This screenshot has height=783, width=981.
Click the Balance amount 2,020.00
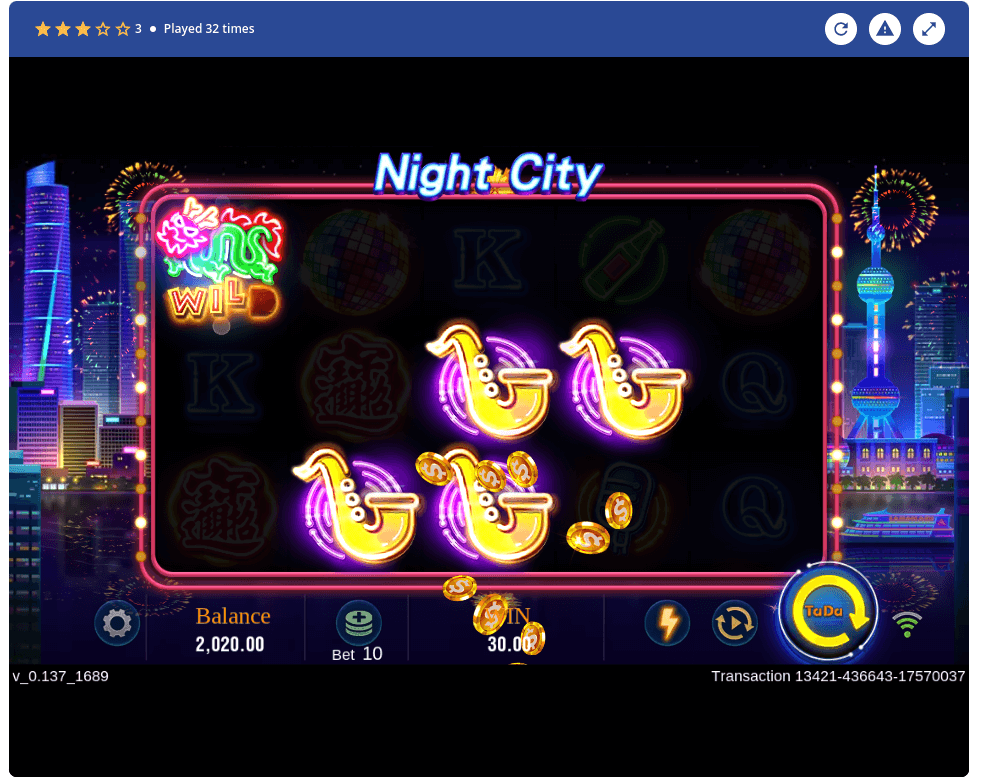pyautogui.click(x=230, y=644)
